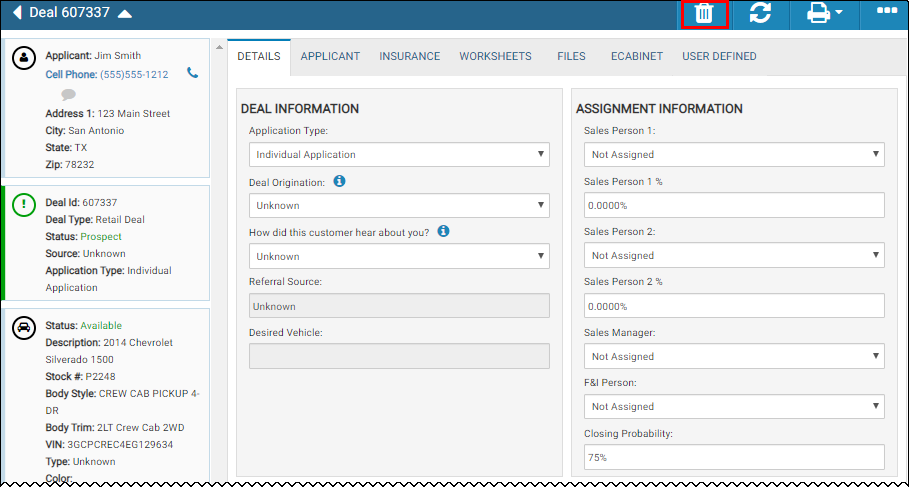This screenshot has height=488, width=909.
Task: Click the Address 123 Main Street text
Action: click(107, 114)
